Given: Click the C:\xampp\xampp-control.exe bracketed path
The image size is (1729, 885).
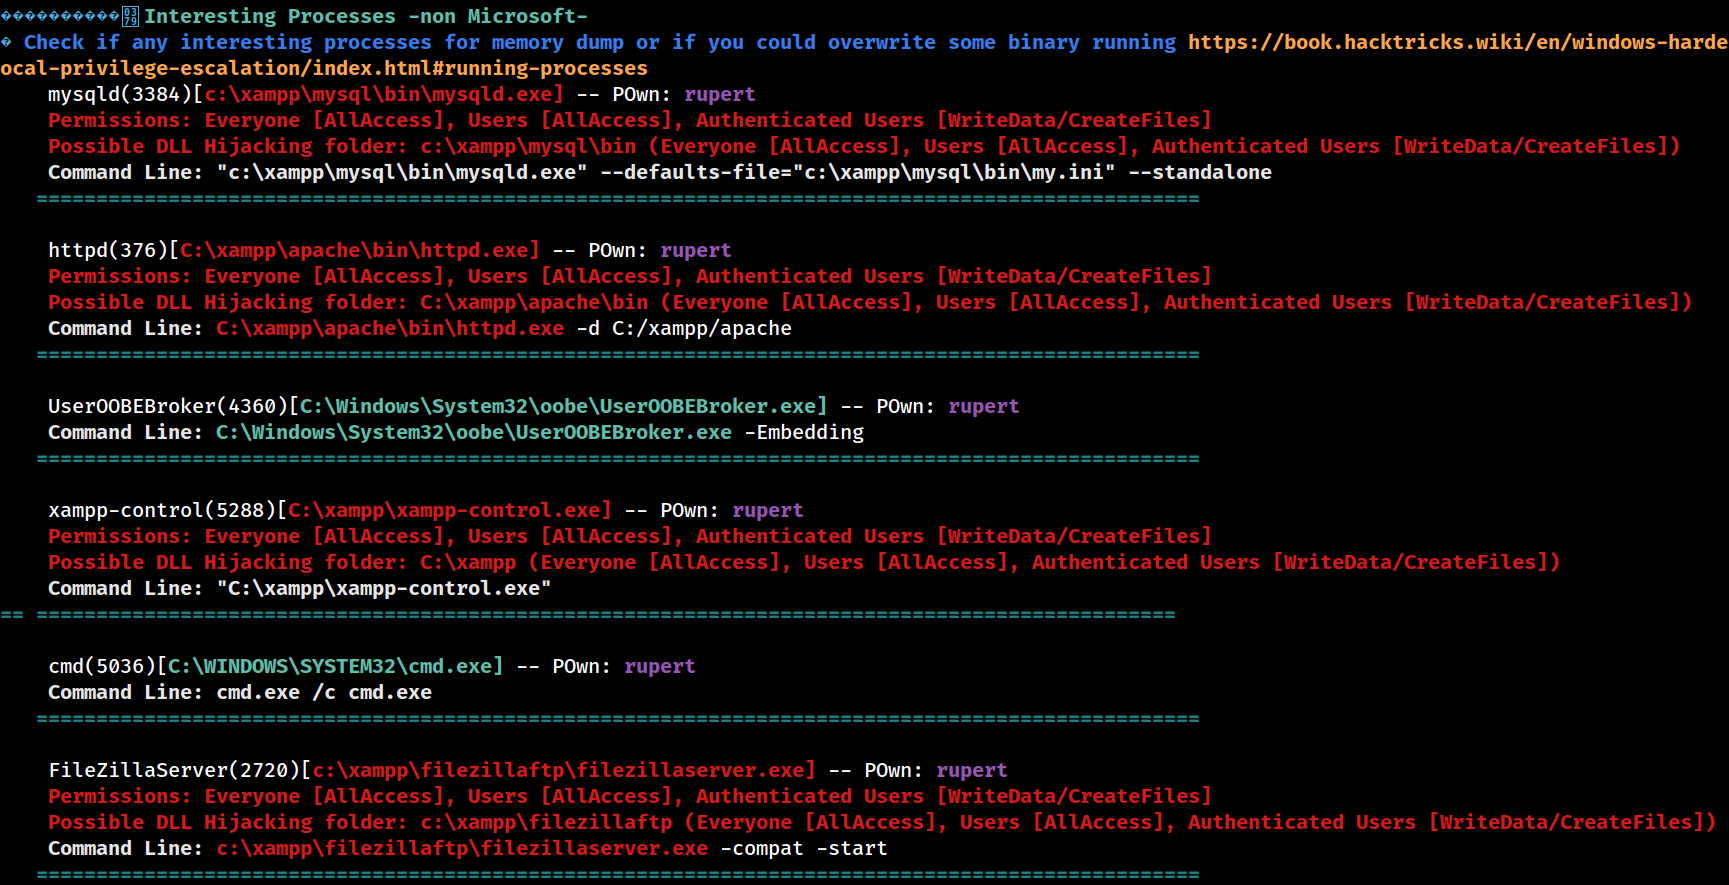Looking at the screenshot, I should coord(444,510).
